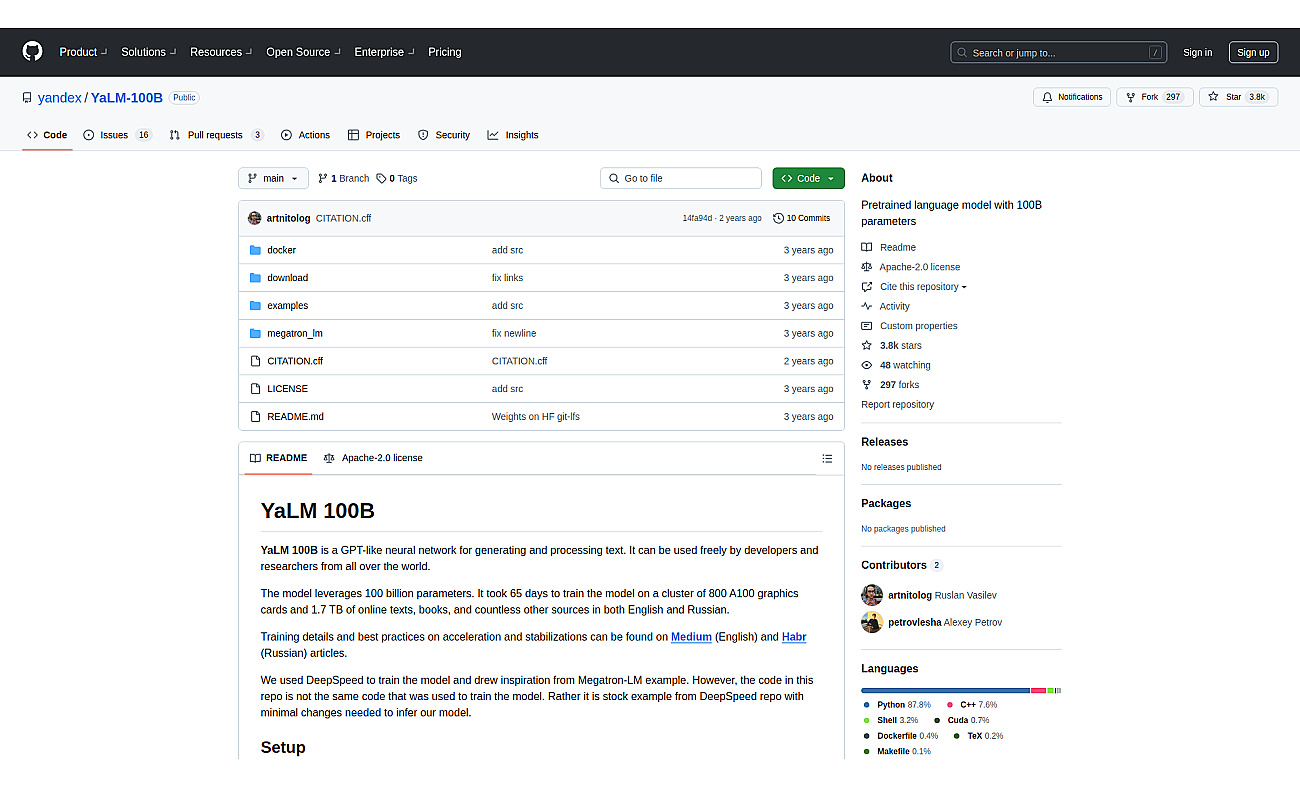Expand Cite this repository dropdown
Screen dimensions: 1300x788
pos(923,287)
